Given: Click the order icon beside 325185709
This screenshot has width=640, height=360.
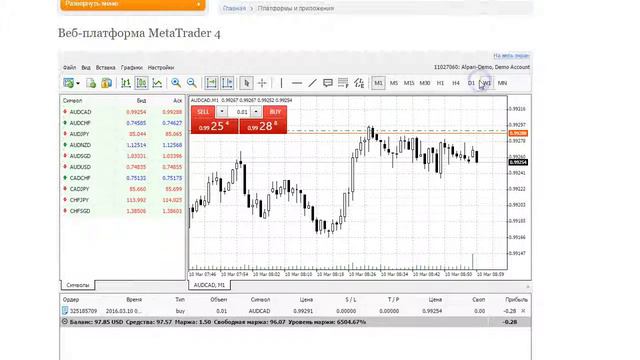Looking at the screenshot, I should coord(64,311).
